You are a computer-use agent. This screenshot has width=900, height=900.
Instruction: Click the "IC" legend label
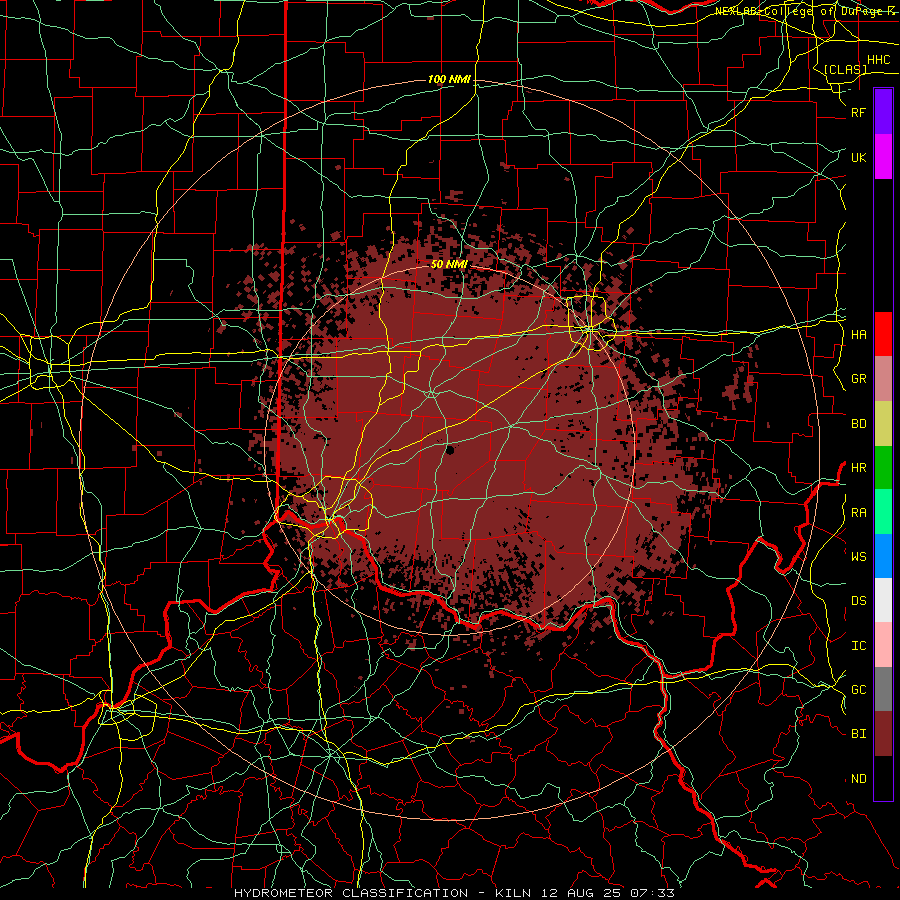[858, 646]
